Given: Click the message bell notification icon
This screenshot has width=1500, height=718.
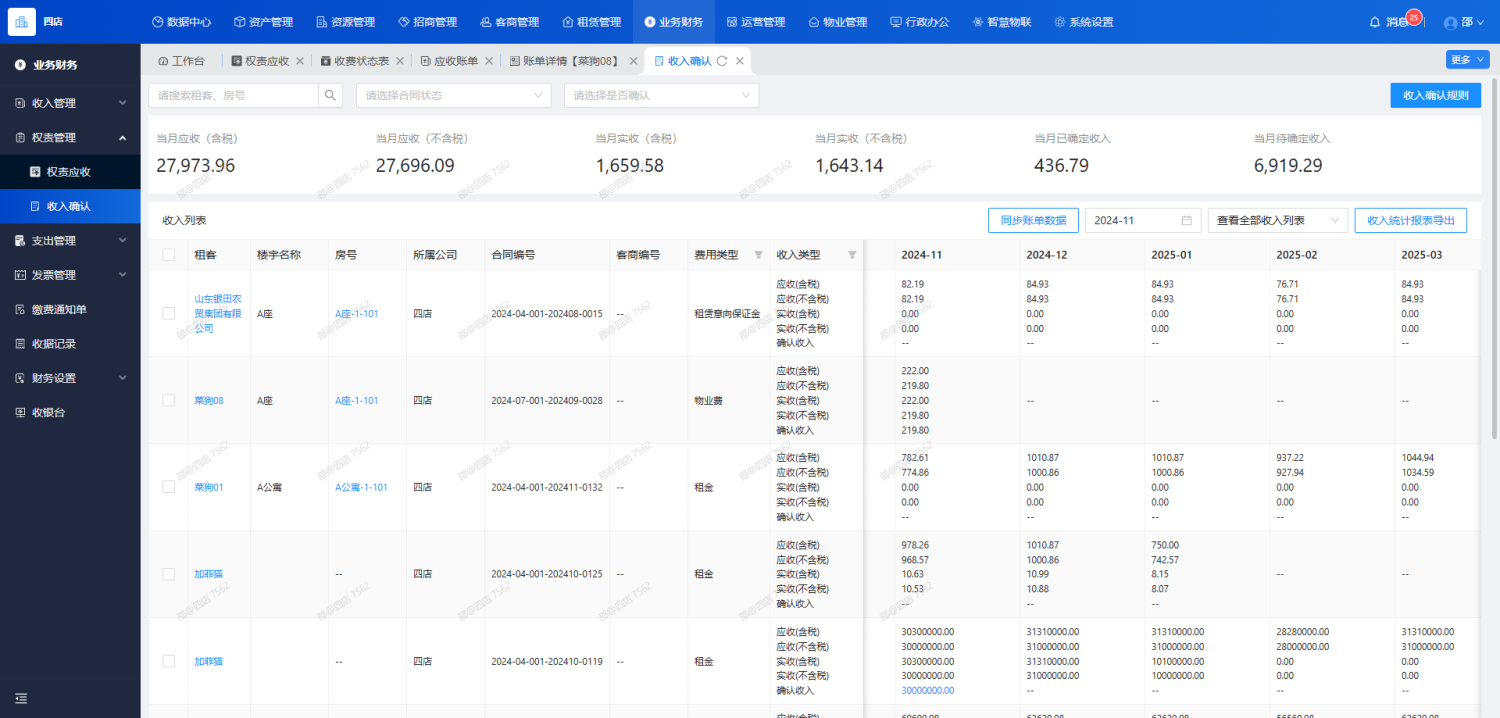Looking at the screenshot, I should coord(1374,22).
